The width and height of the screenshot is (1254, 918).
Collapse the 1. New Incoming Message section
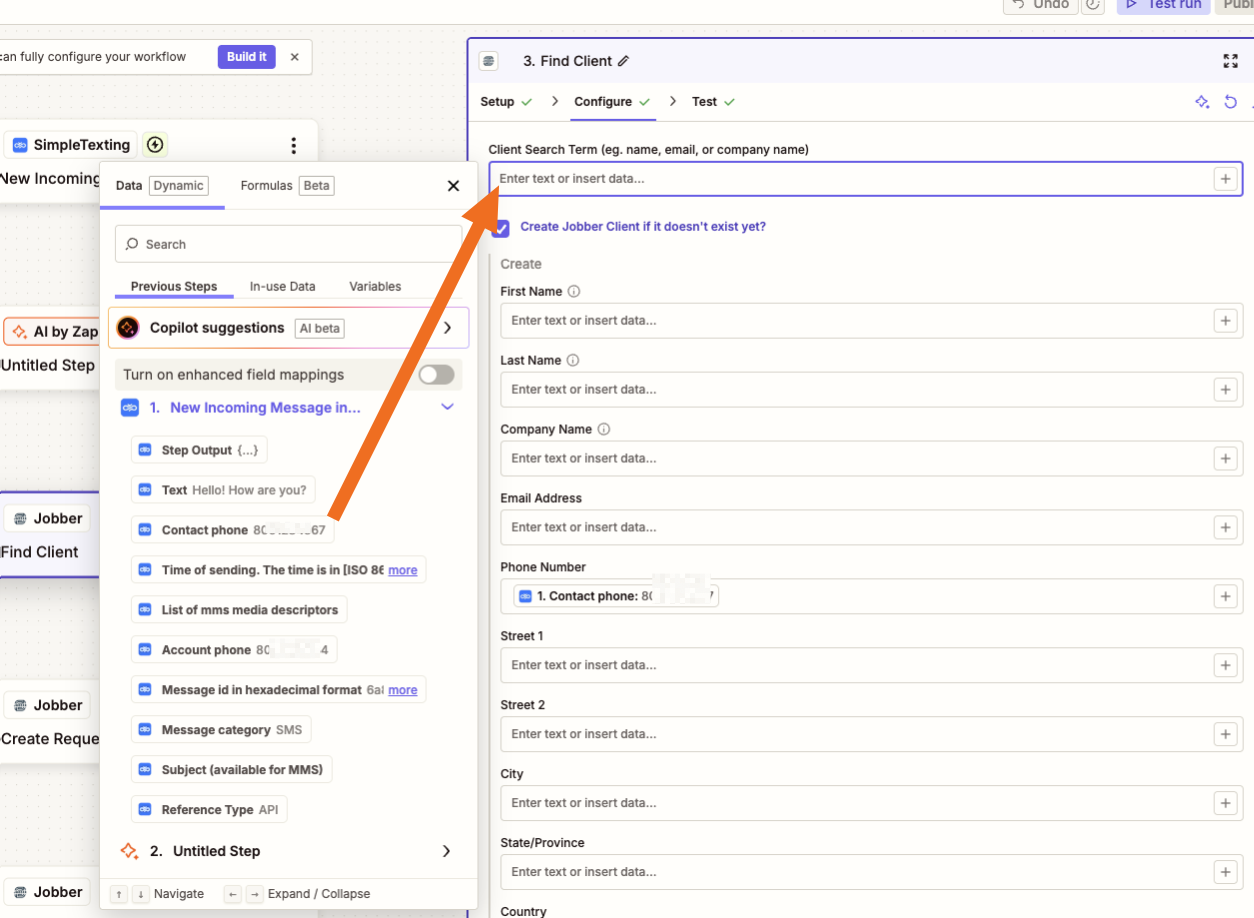(x=447, y=408)
